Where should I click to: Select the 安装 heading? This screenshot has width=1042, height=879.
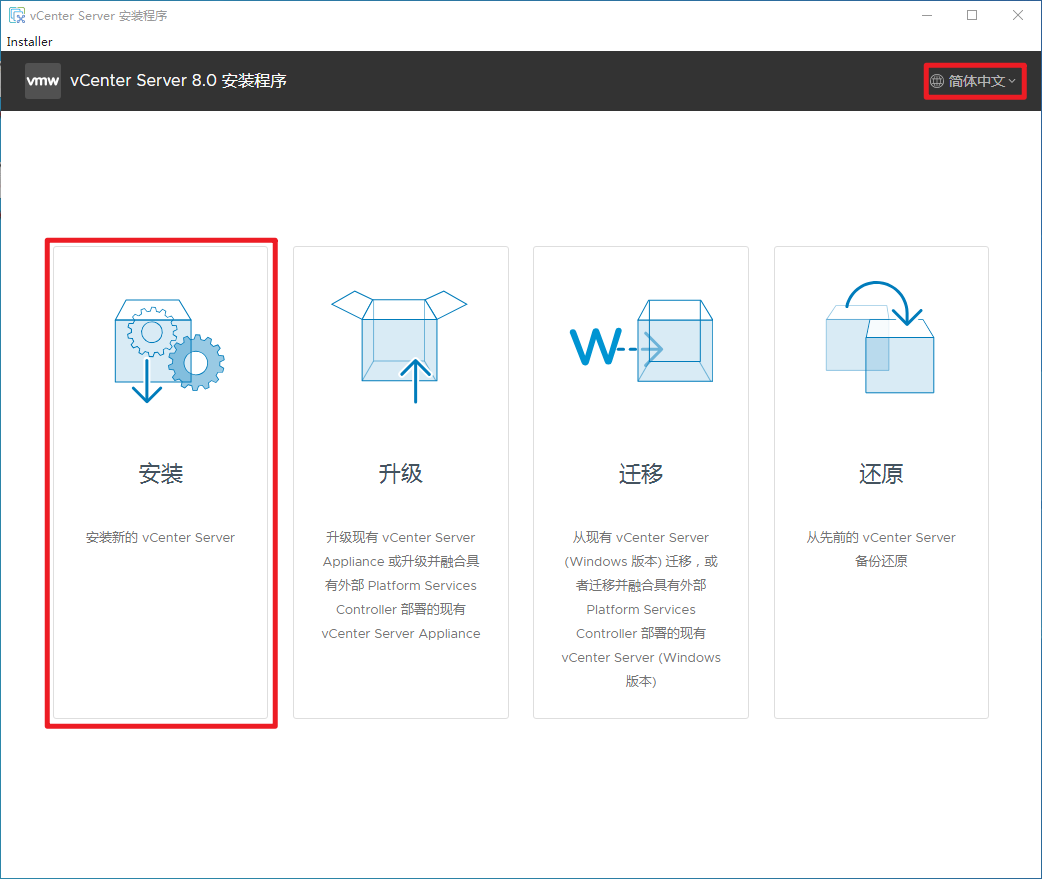tap(161, 474)
